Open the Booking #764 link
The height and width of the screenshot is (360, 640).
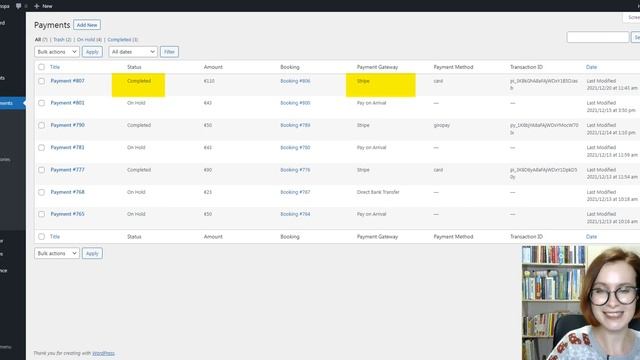(295, 214)
